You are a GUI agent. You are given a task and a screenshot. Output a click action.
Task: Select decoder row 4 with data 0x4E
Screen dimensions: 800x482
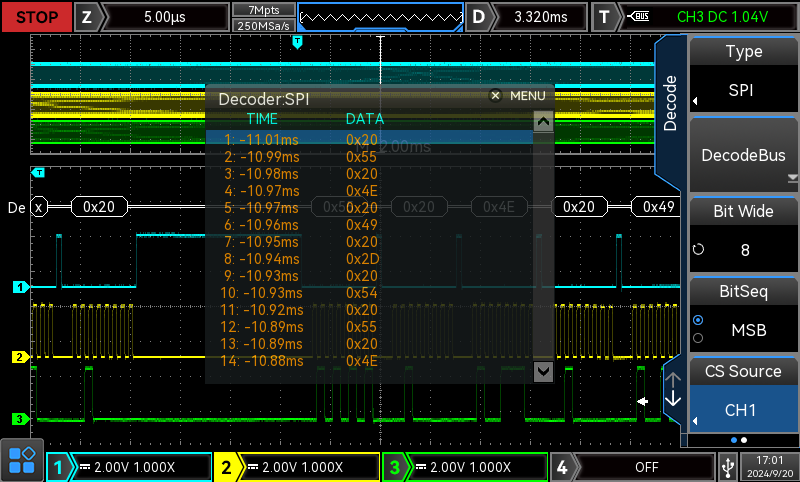[369, 191]
